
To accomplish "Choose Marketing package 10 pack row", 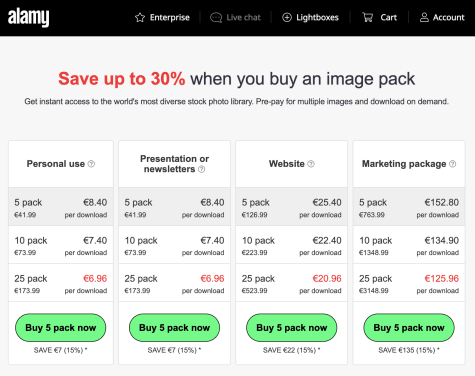I will point(409,245).
